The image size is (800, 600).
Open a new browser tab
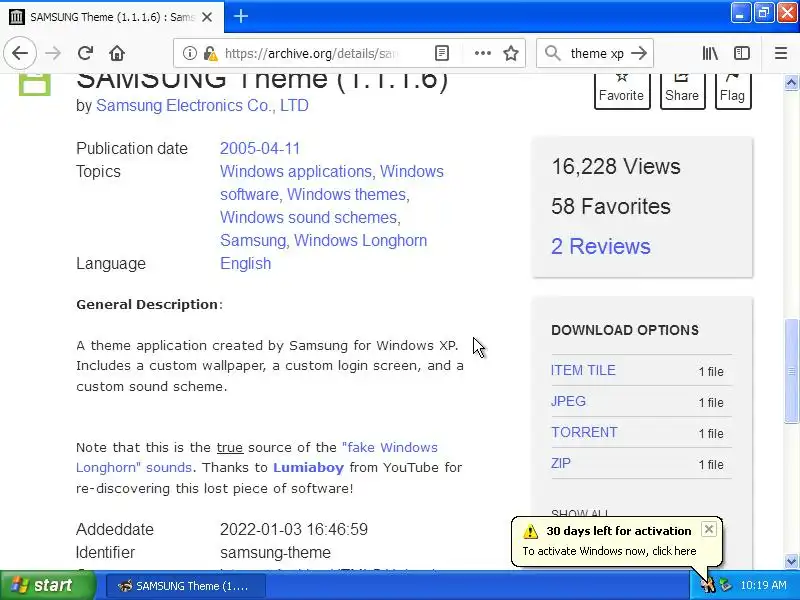(241, 16)
